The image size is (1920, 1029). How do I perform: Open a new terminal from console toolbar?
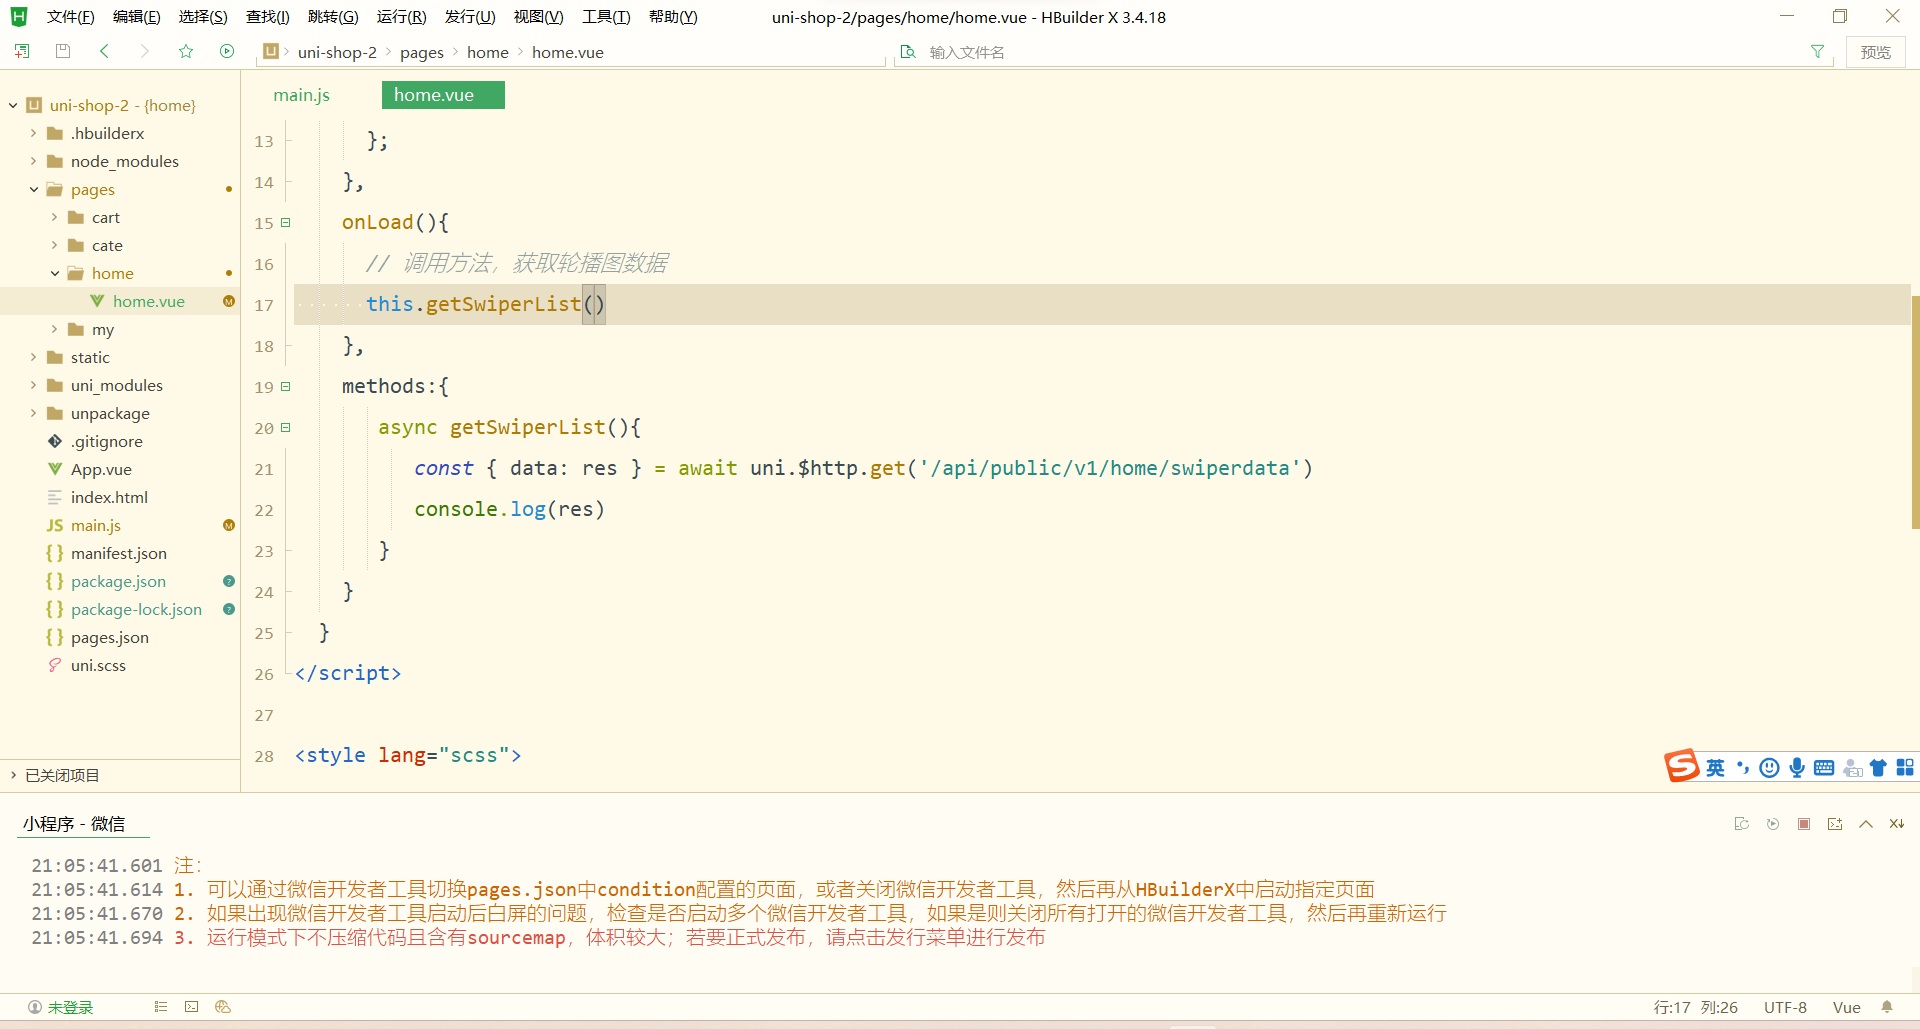(1835, 823)
